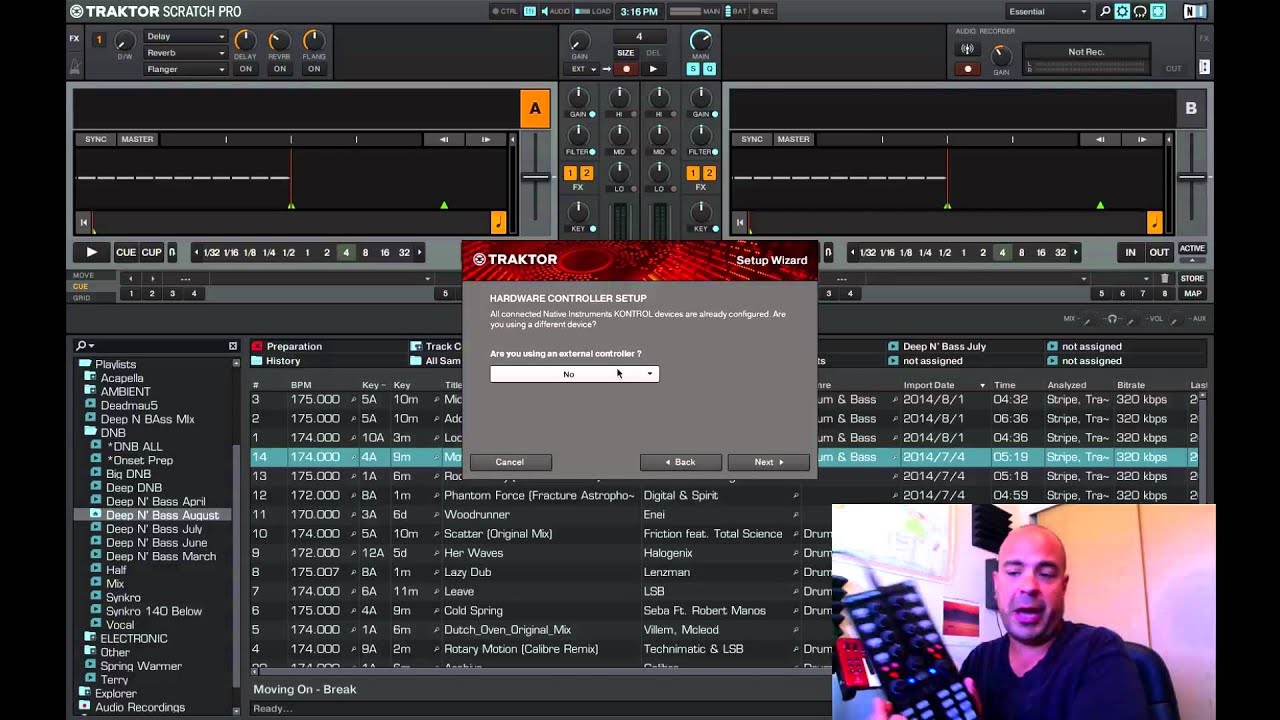1280x720 pixels.
Task: Click trash icon next to STORE
Action: click(x=1164, y=279)
